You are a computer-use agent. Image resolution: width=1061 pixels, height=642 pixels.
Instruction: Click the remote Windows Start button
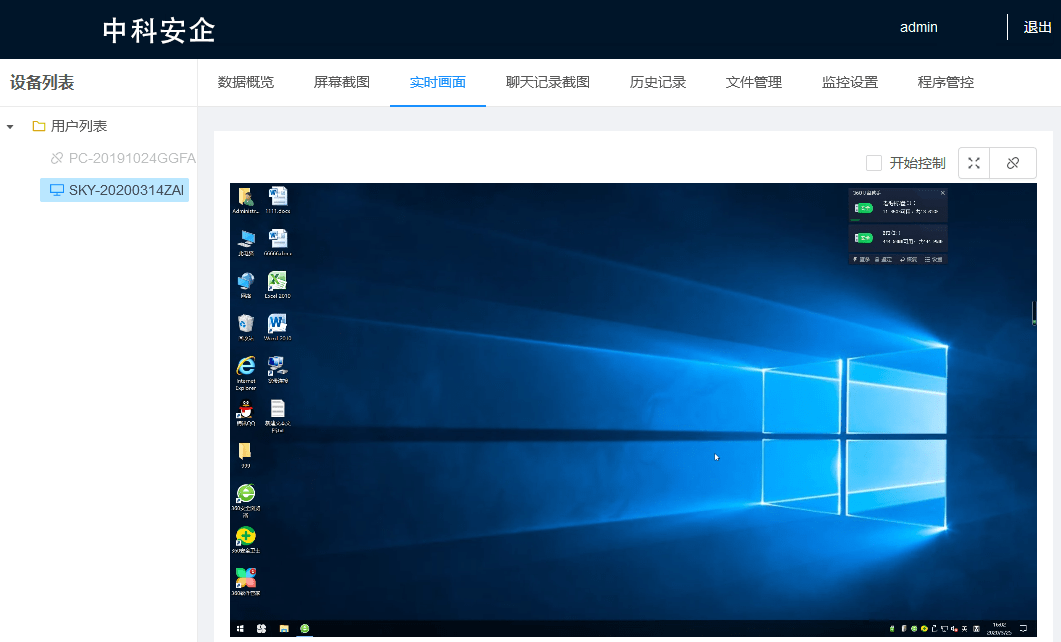(240, 628)
